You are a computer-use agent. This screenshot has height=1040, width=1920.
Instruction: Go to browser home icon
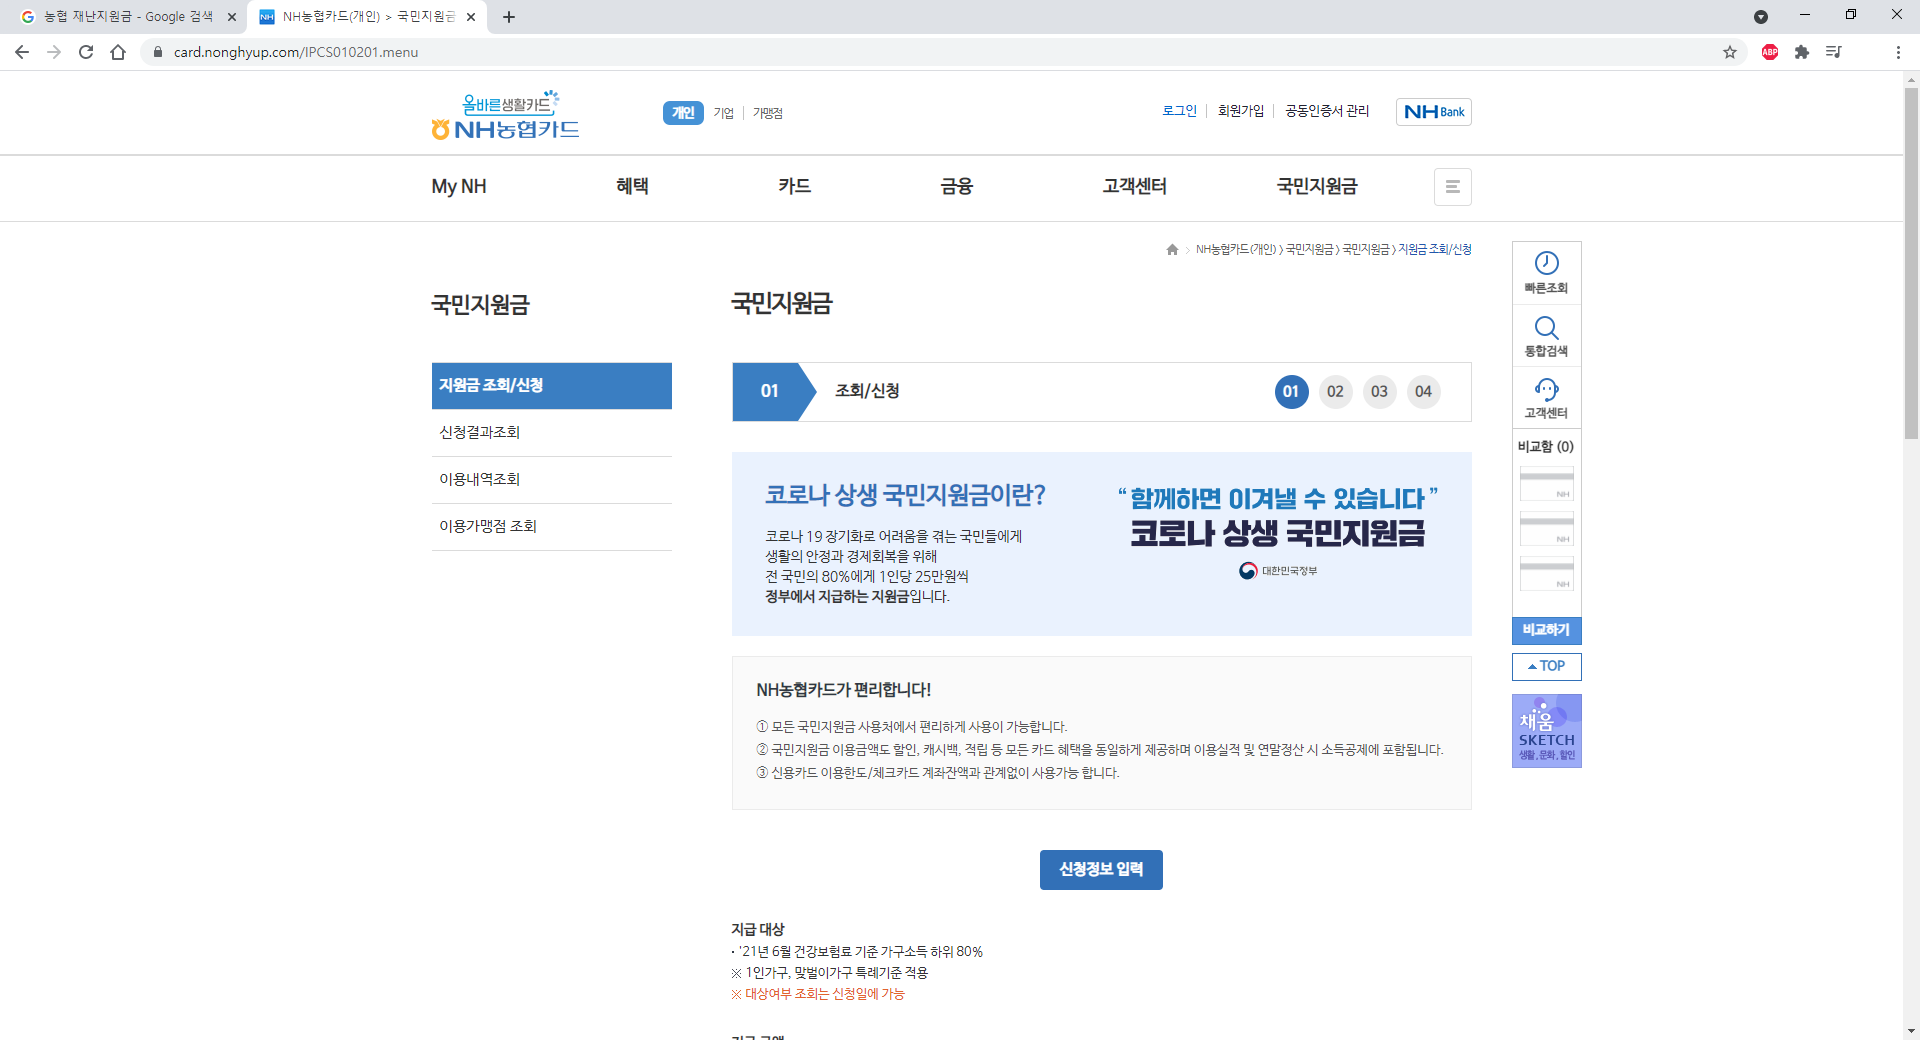[118, 52]
